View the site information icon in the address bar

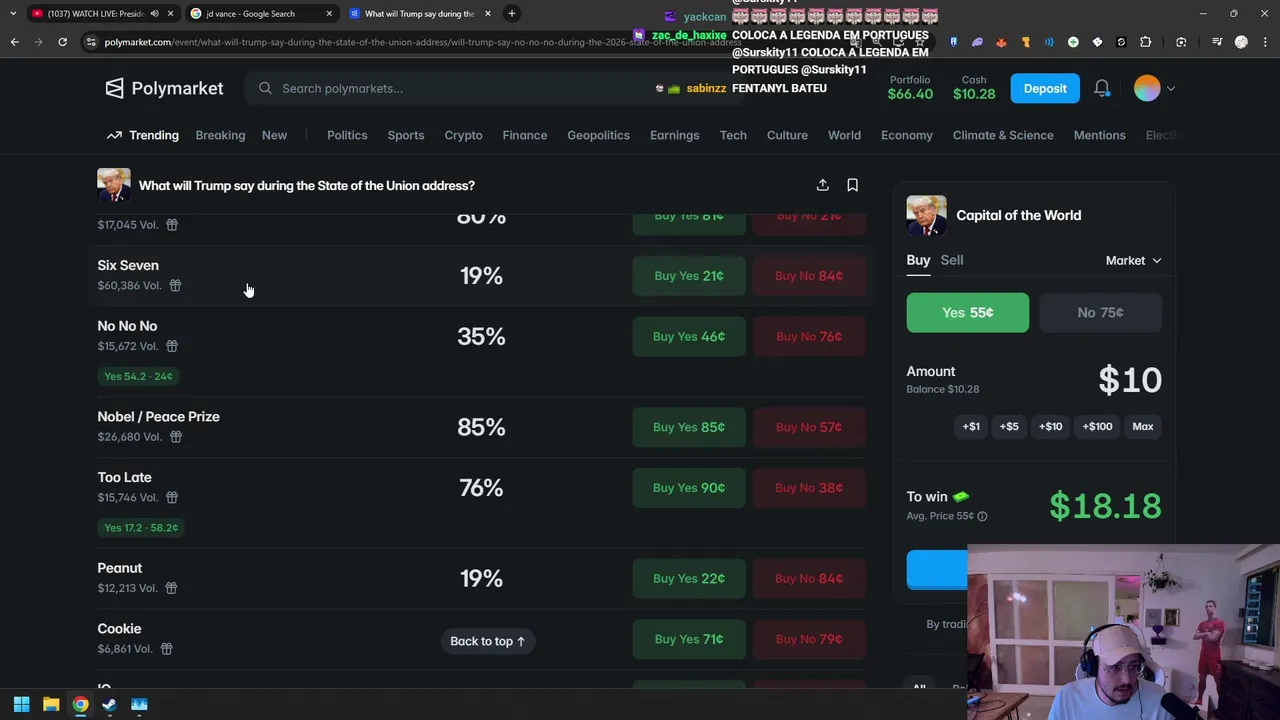[x=91, y=42]
